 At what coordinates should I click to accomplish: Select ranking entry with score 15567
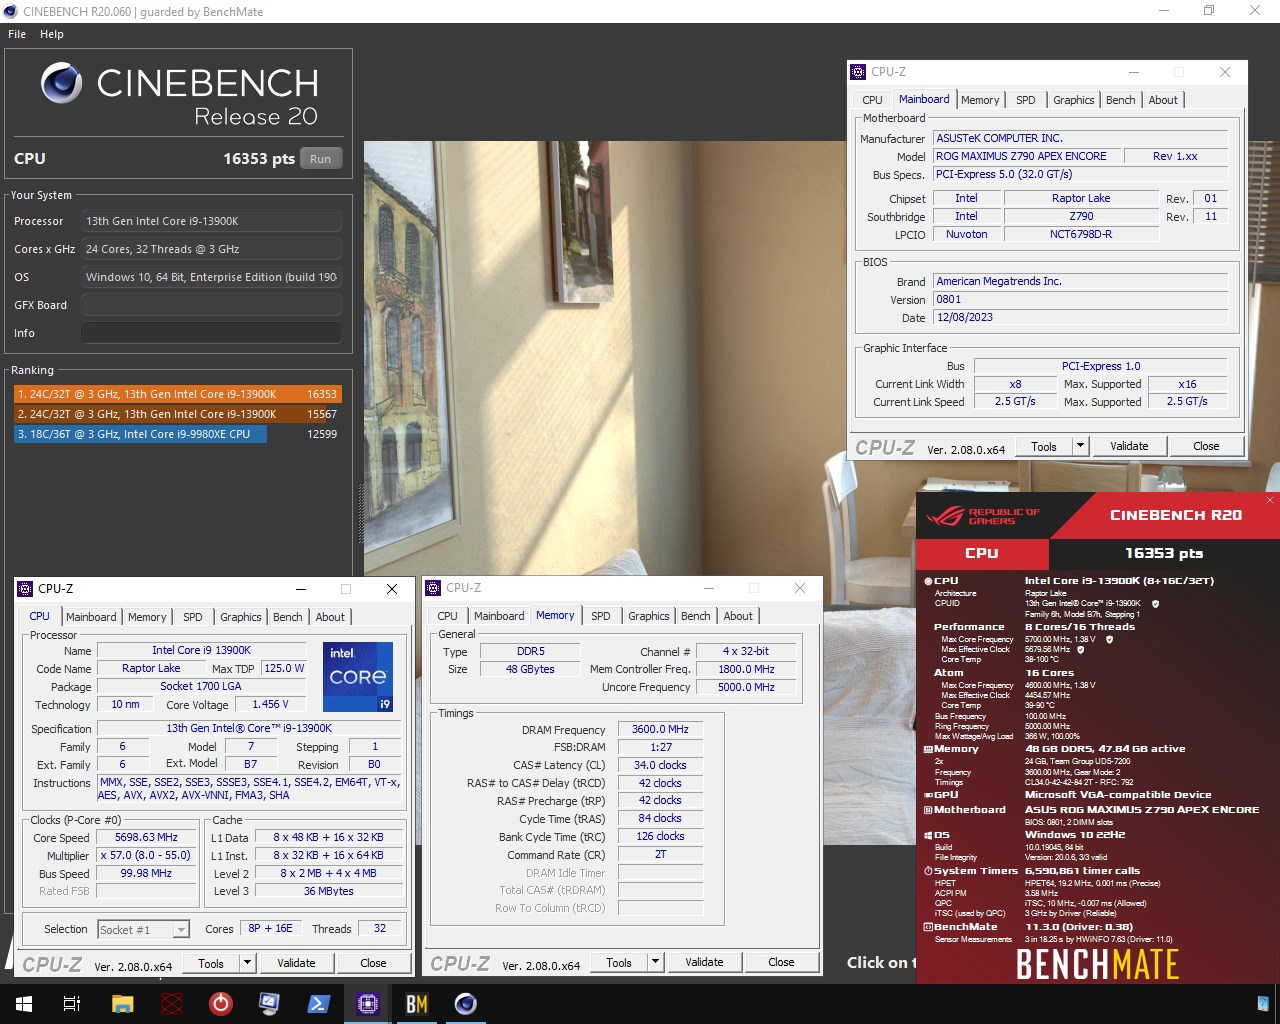coord(177,414)
